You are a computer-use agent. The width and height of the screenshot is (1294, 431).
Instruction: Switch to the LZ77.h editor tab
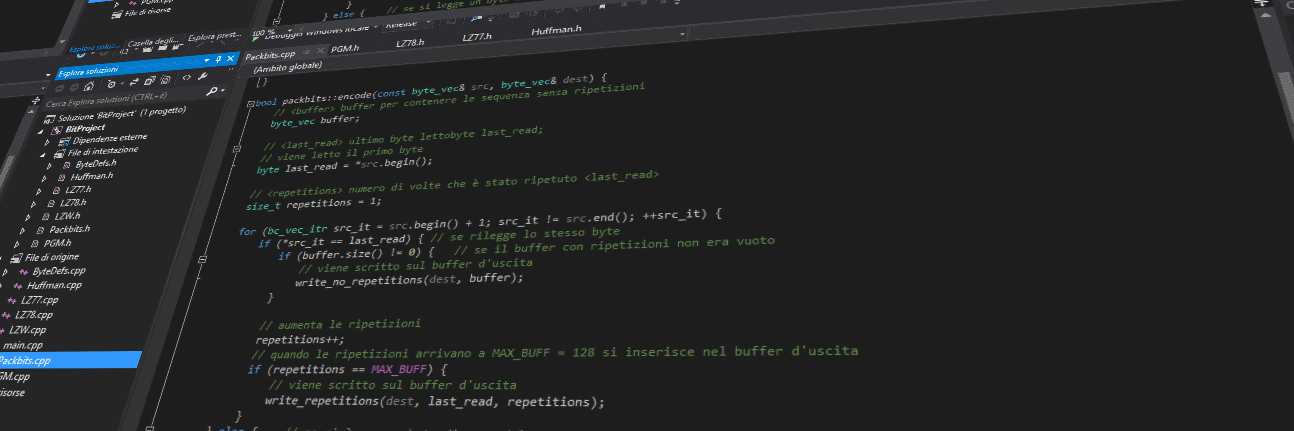[477, 36]
